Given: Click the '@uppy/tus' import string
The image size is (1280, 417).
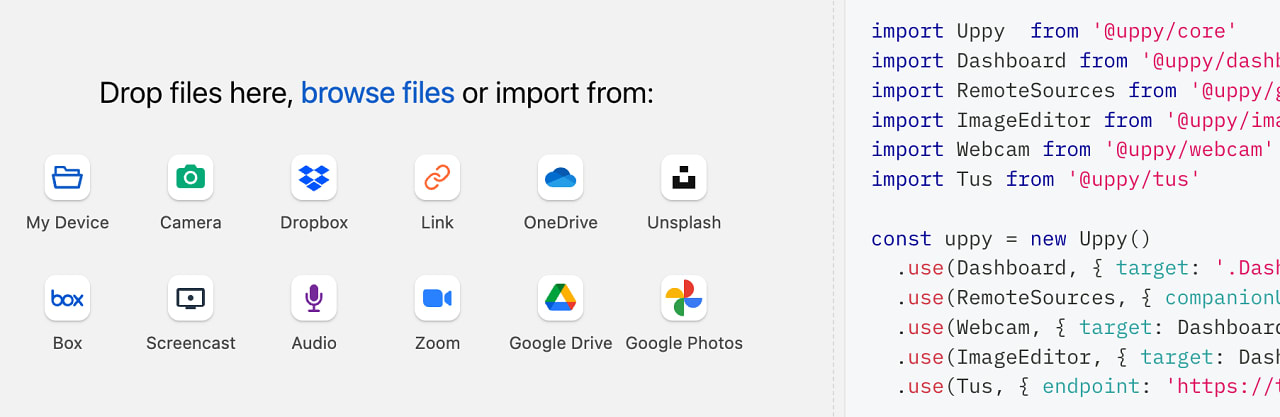Looking at the screenshot, I should [1133, 179].
